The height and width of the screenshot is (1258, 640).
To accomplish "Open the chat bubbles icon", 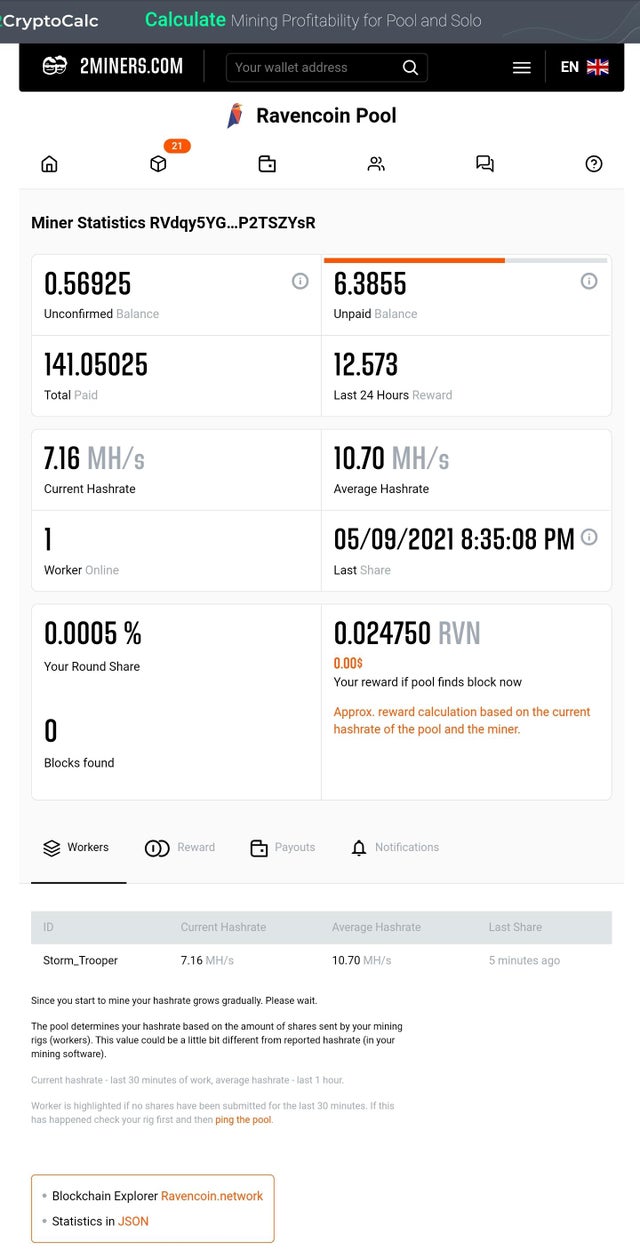I will 485,164.
